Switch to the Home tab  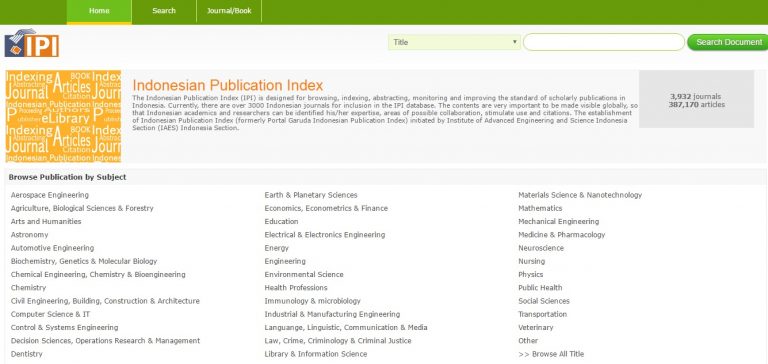(x=99, y=11)
